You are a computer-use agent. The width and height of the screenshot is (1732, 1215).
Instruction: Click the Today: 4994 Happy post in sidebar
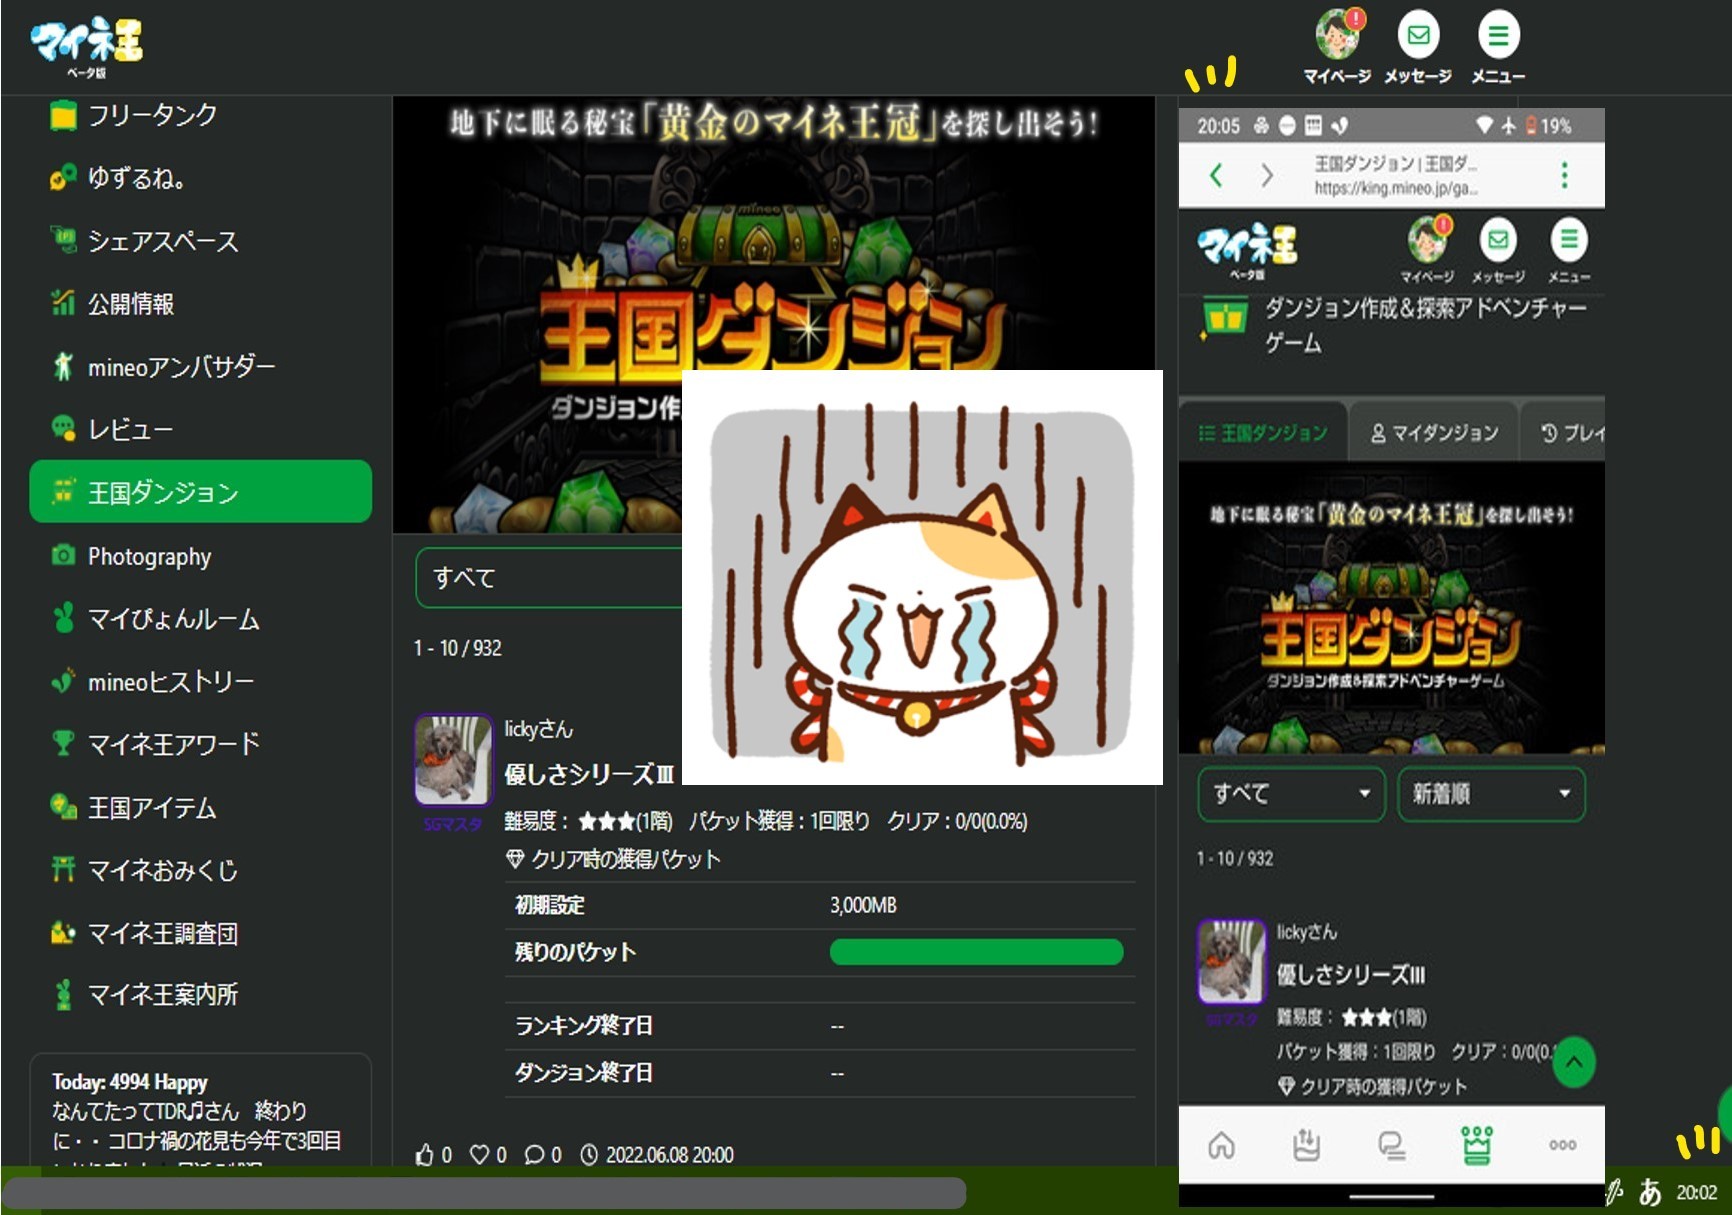[200, 1110]
